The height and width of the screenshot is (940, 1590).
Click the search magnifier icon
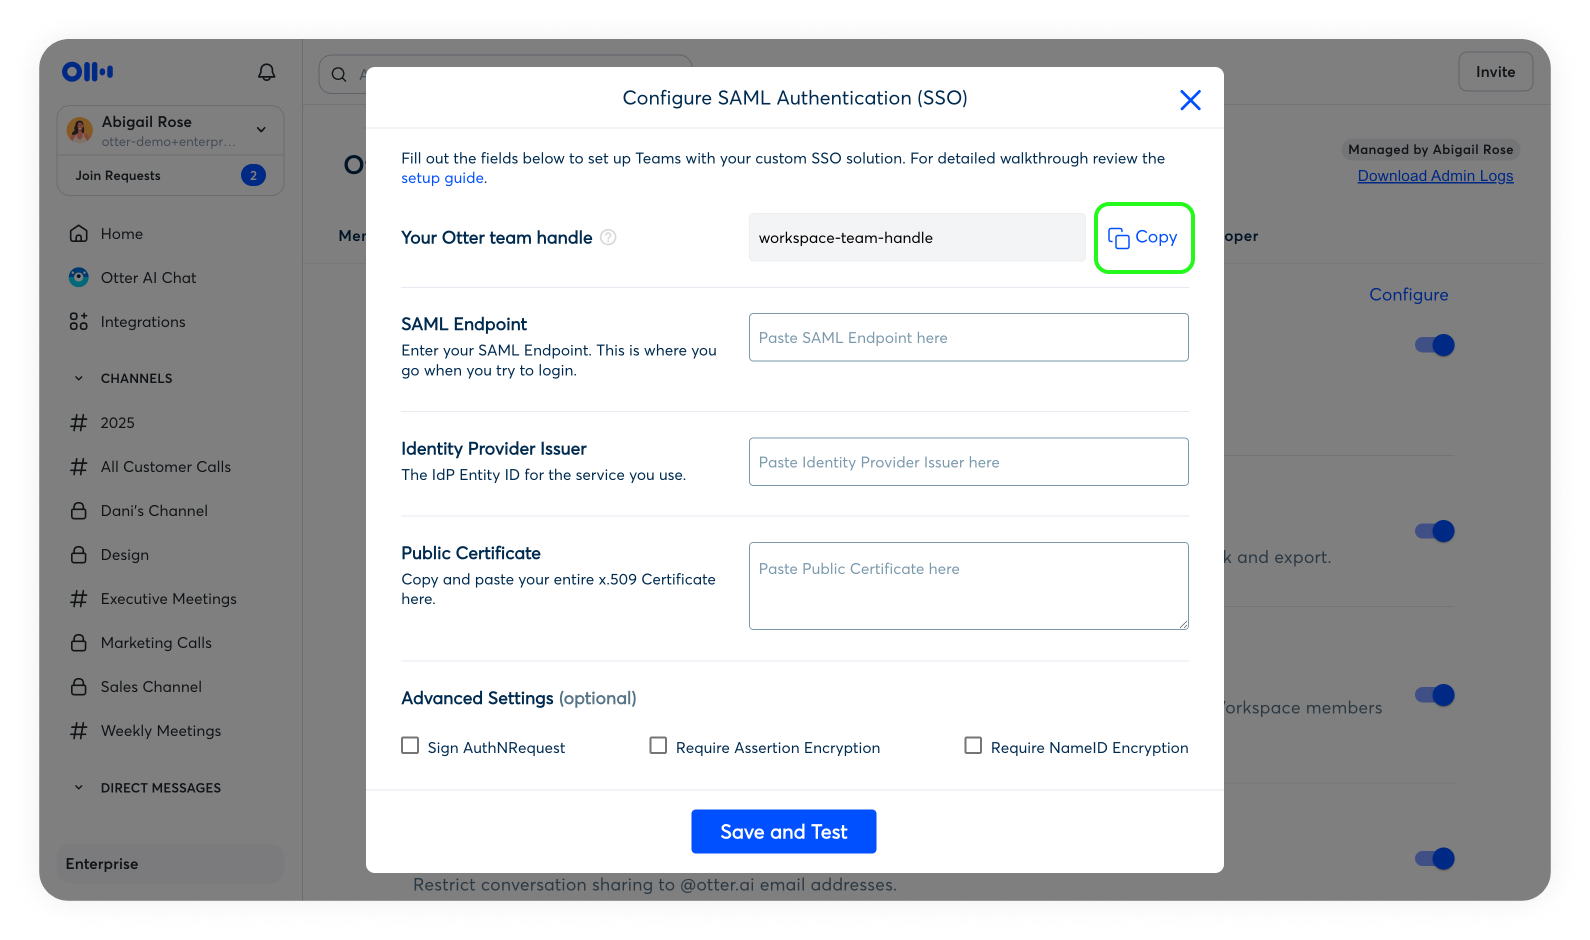coord(338,73)
